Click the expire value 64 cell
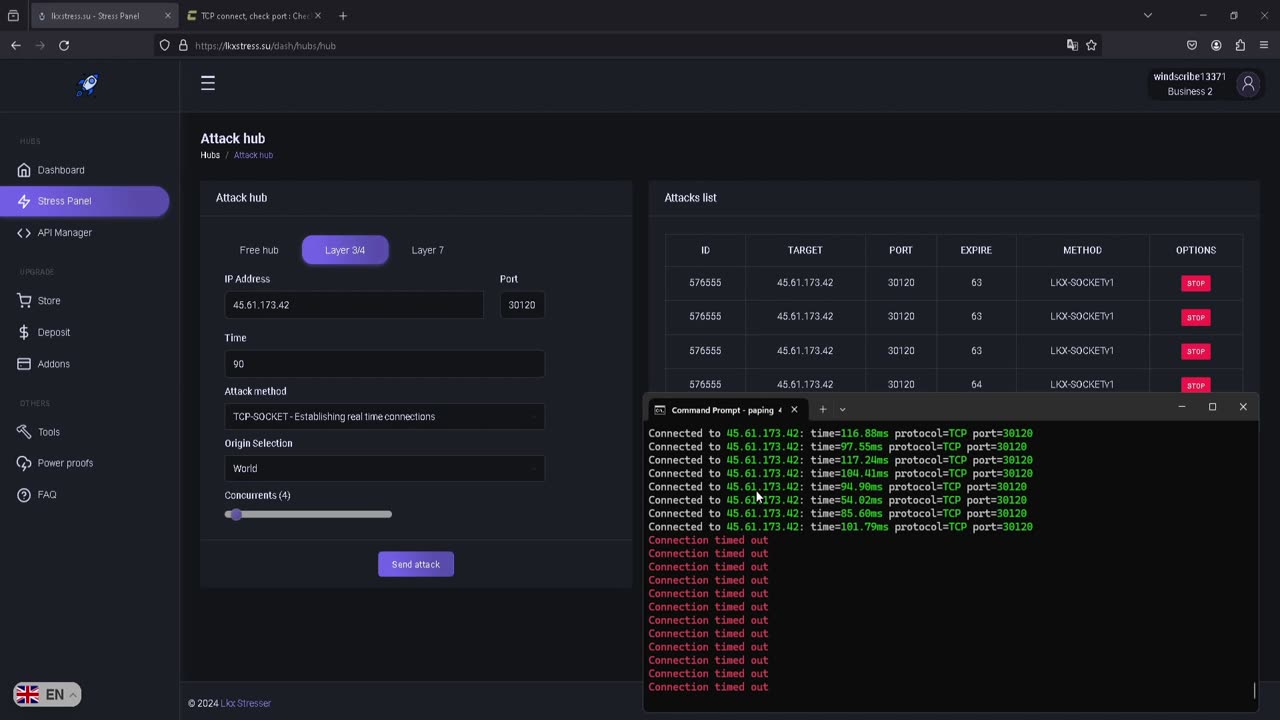Screen dimensions: 1280x720 pyautogui.click(x=976, y=384)
